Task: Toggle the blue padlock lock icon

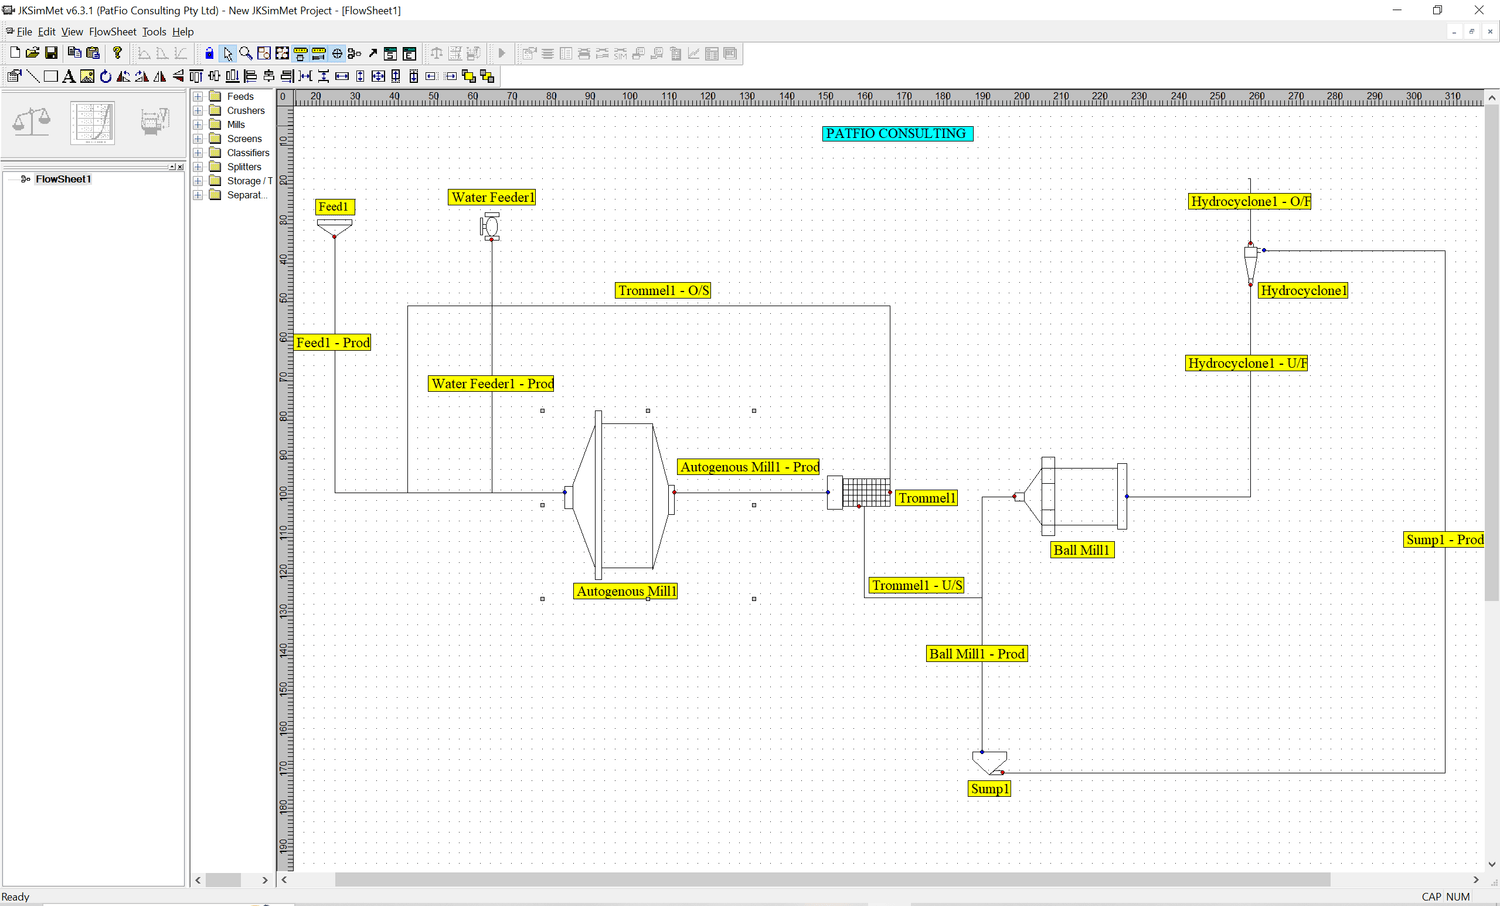Action: tap(209, 53)
